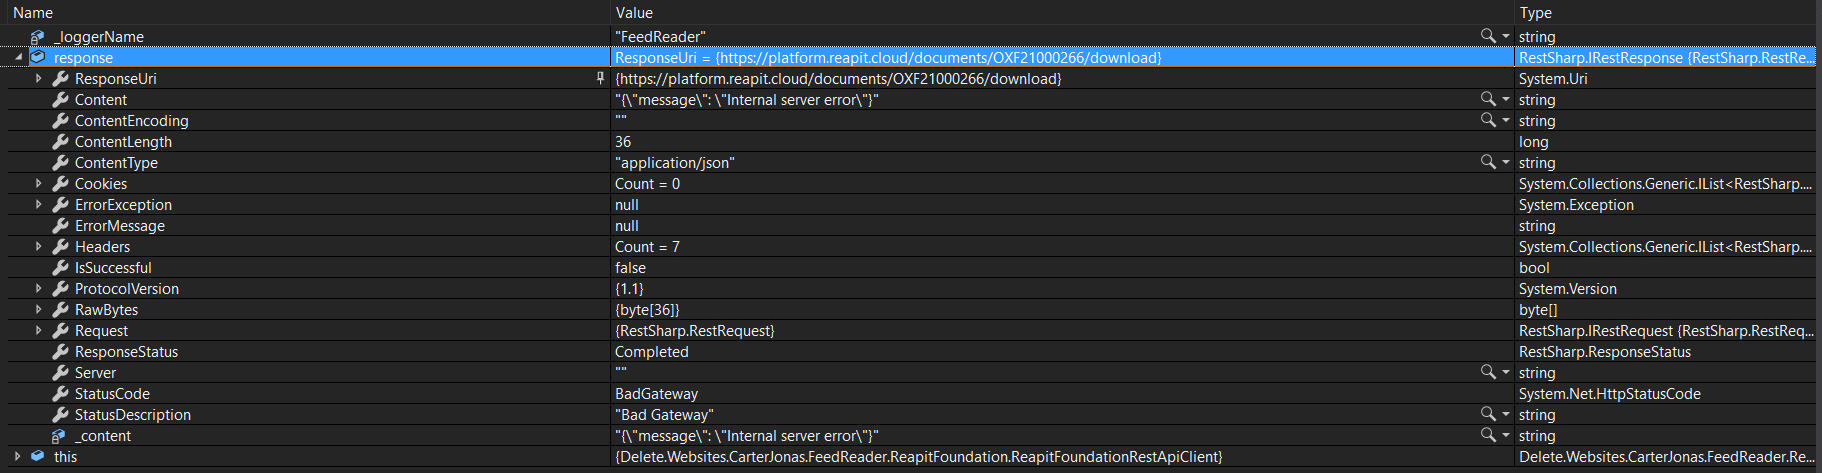Click the type System.Version
Screen dimensions: 1822x473
[1568, 288]
